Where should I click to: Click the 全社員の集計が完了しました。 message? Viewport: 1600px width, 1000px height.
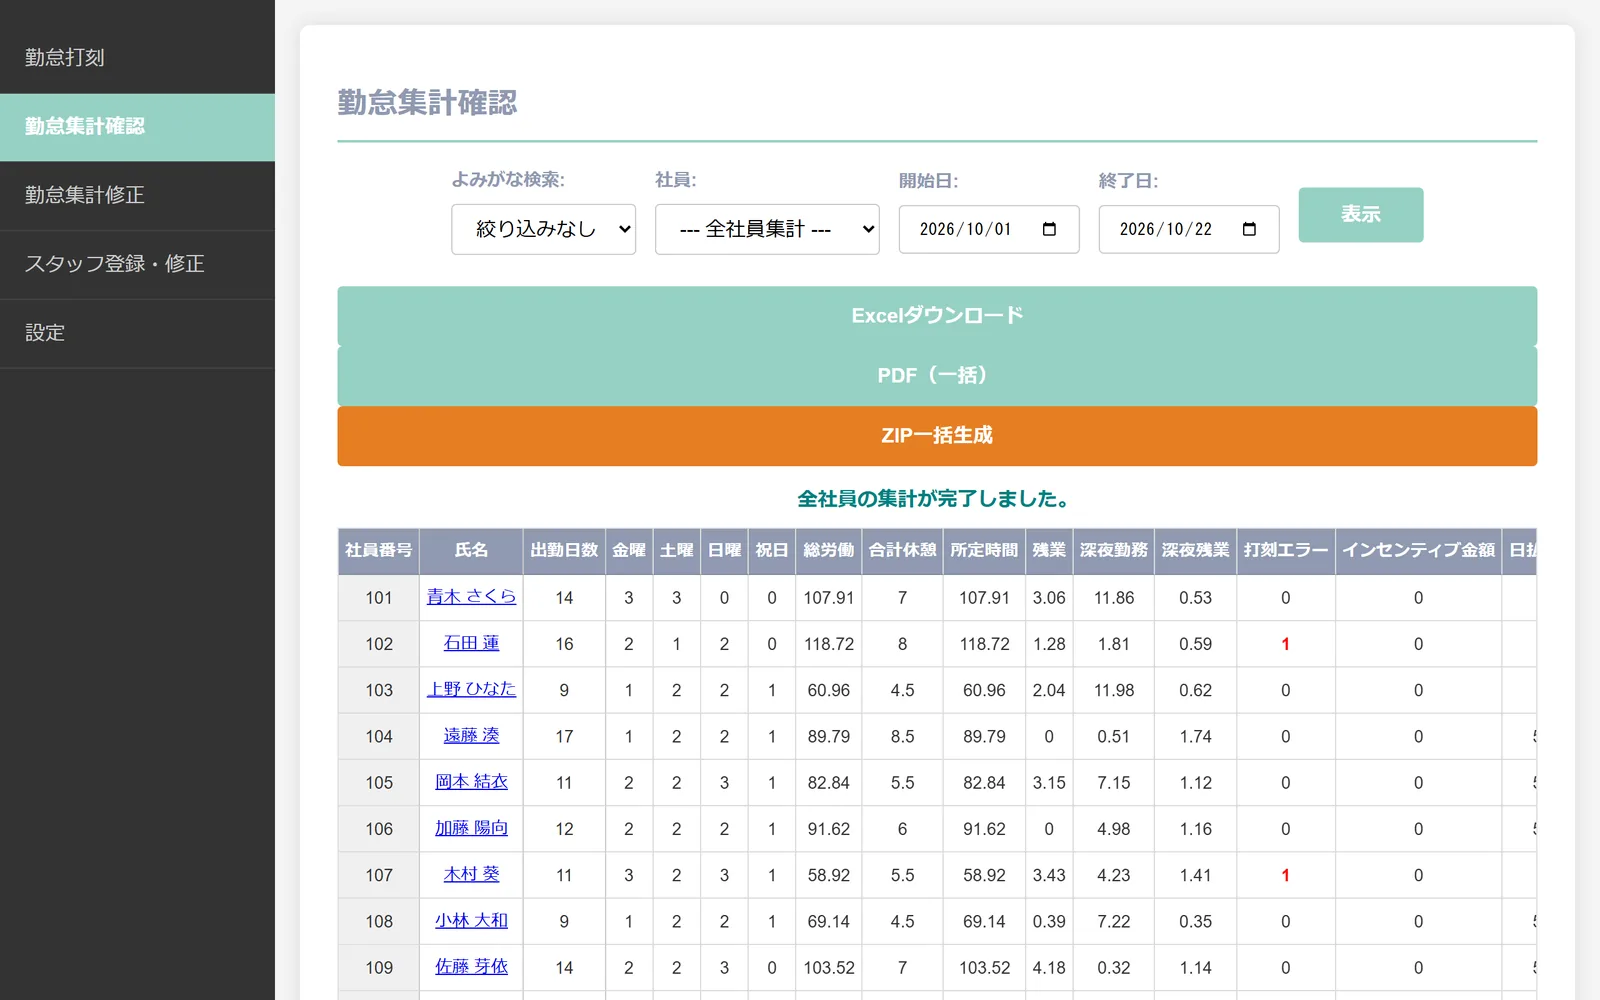(937, 499)
